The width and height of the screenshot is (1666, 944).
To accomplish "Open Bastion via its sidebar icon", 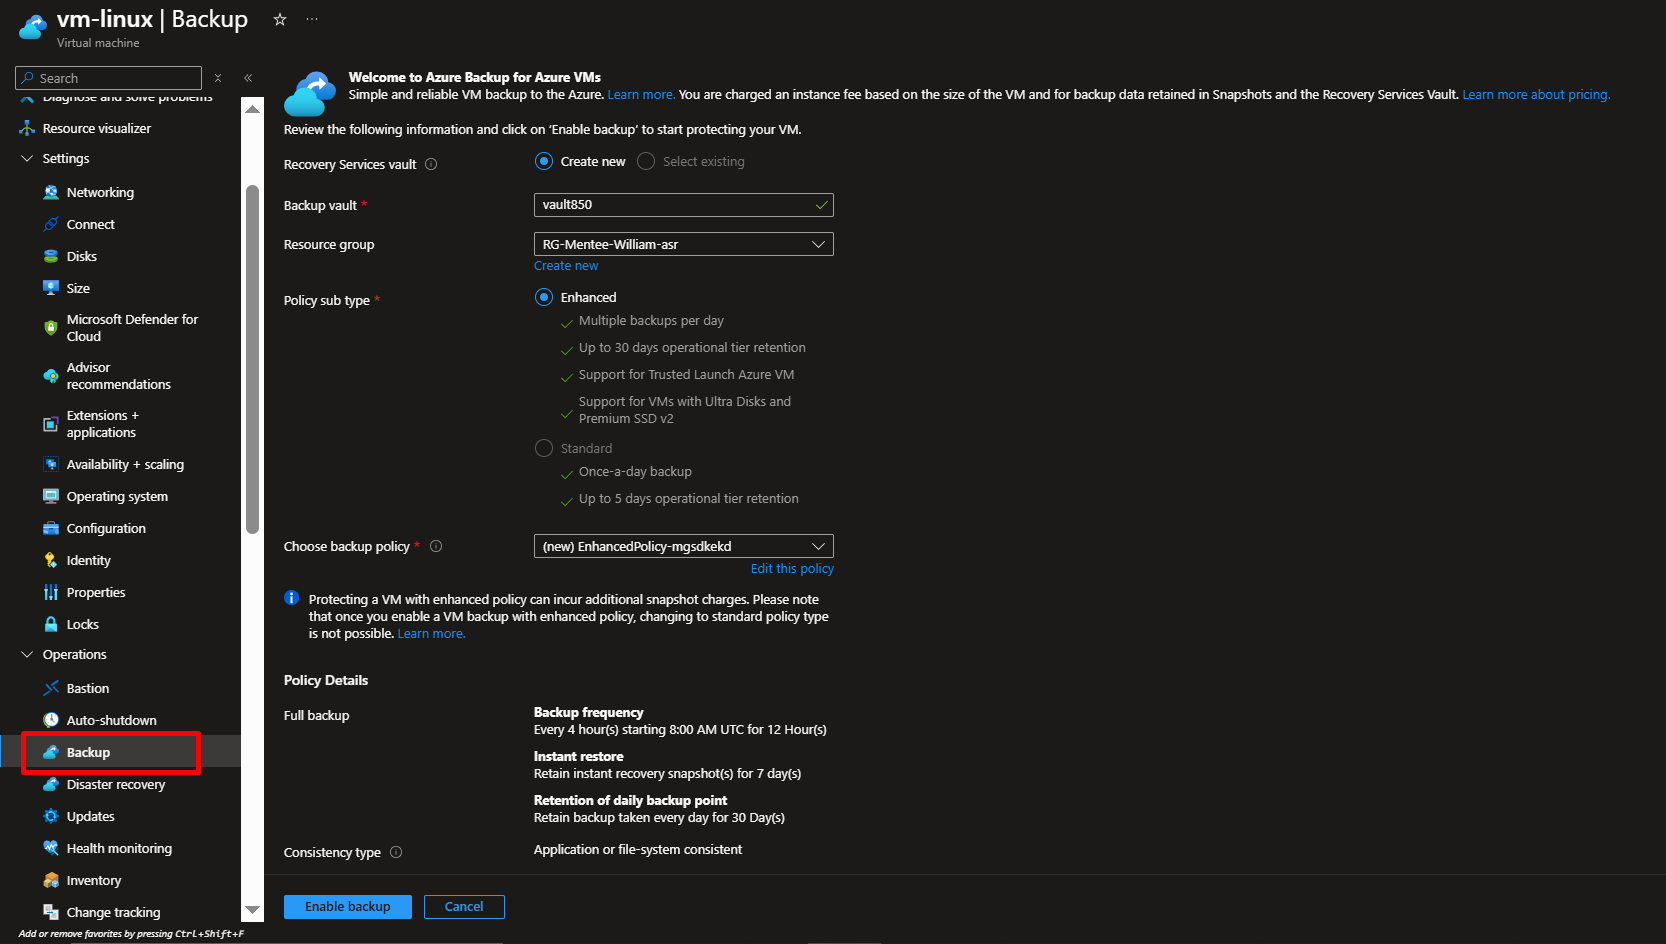I will 51,688.
